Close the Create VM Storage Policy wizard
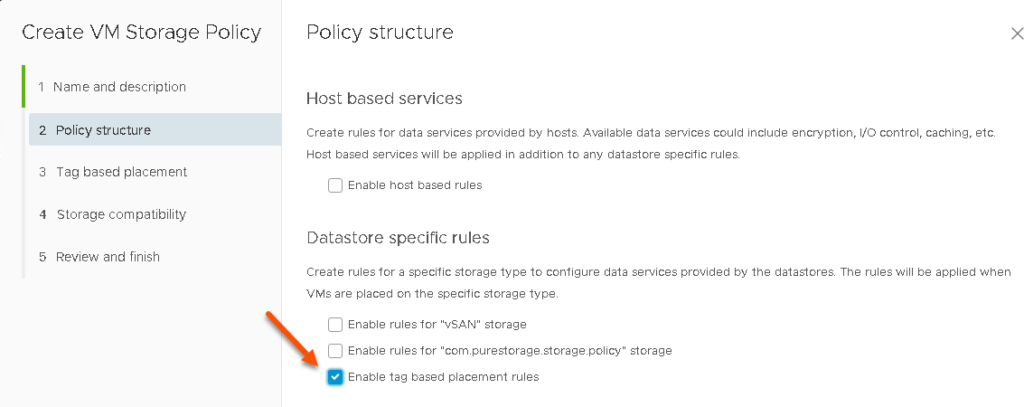This screenshot has width=1024, height=407. click(1017, 33)
